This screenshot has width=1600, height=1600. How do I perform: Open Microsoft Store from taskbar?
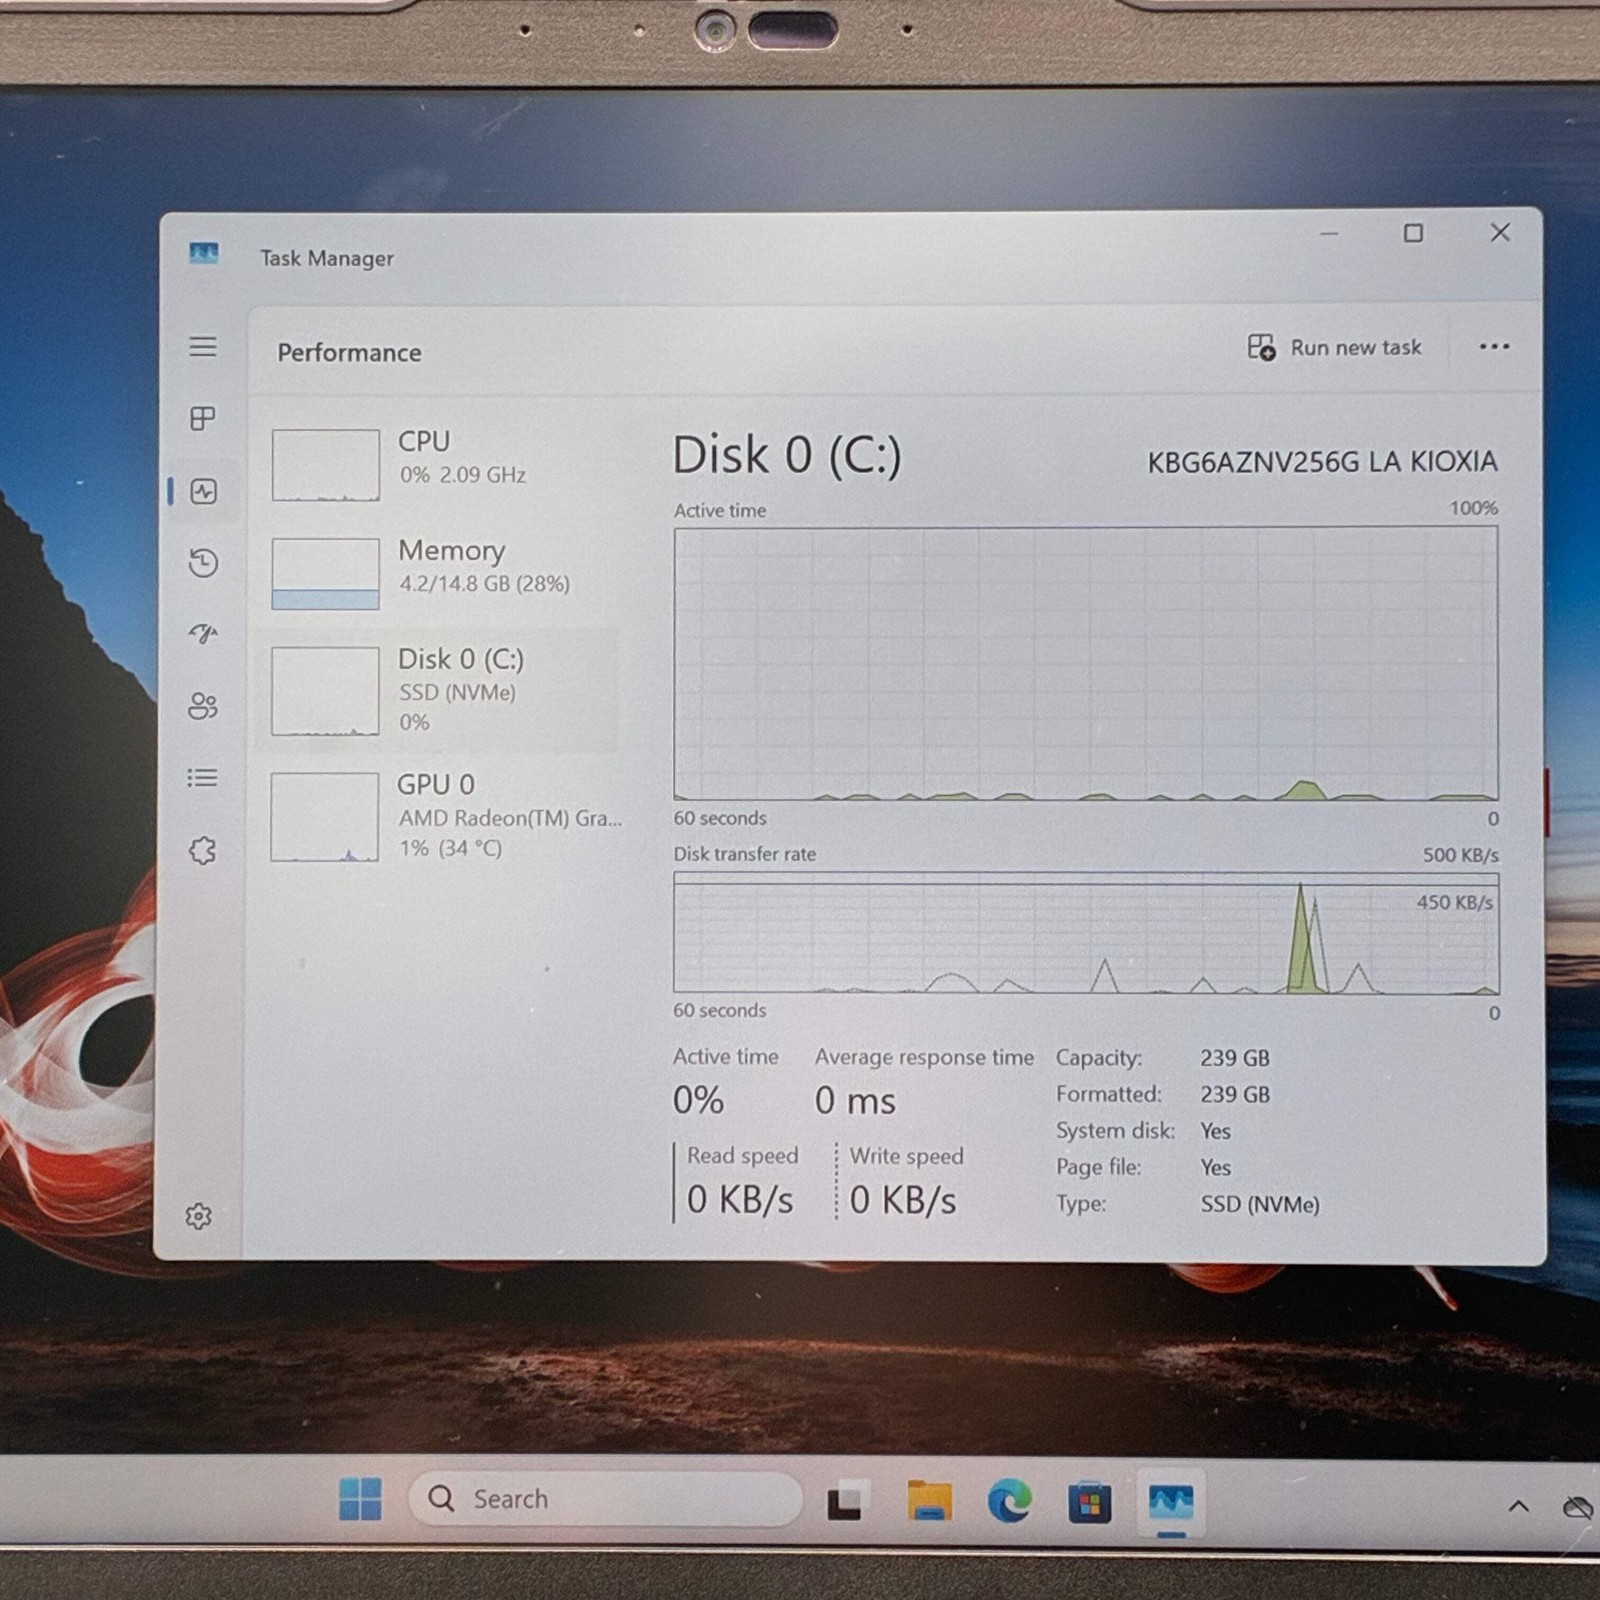(x=1090, y=1502)
